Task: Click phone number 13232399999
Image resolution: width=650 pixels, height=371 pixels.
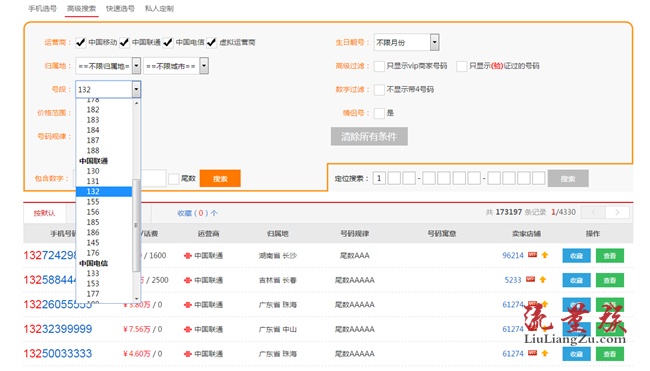Action: click(58, 329)
